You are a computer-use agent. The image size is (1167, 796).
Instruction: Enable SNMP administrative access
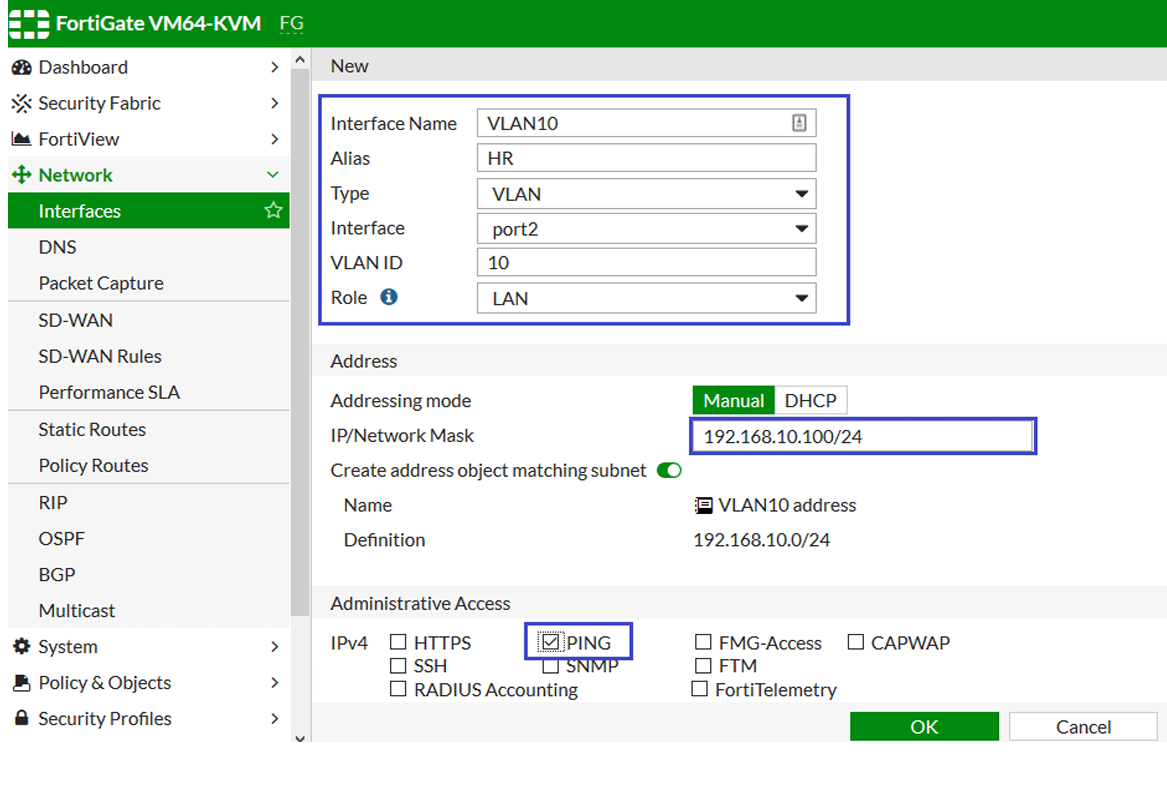(550, 666)
